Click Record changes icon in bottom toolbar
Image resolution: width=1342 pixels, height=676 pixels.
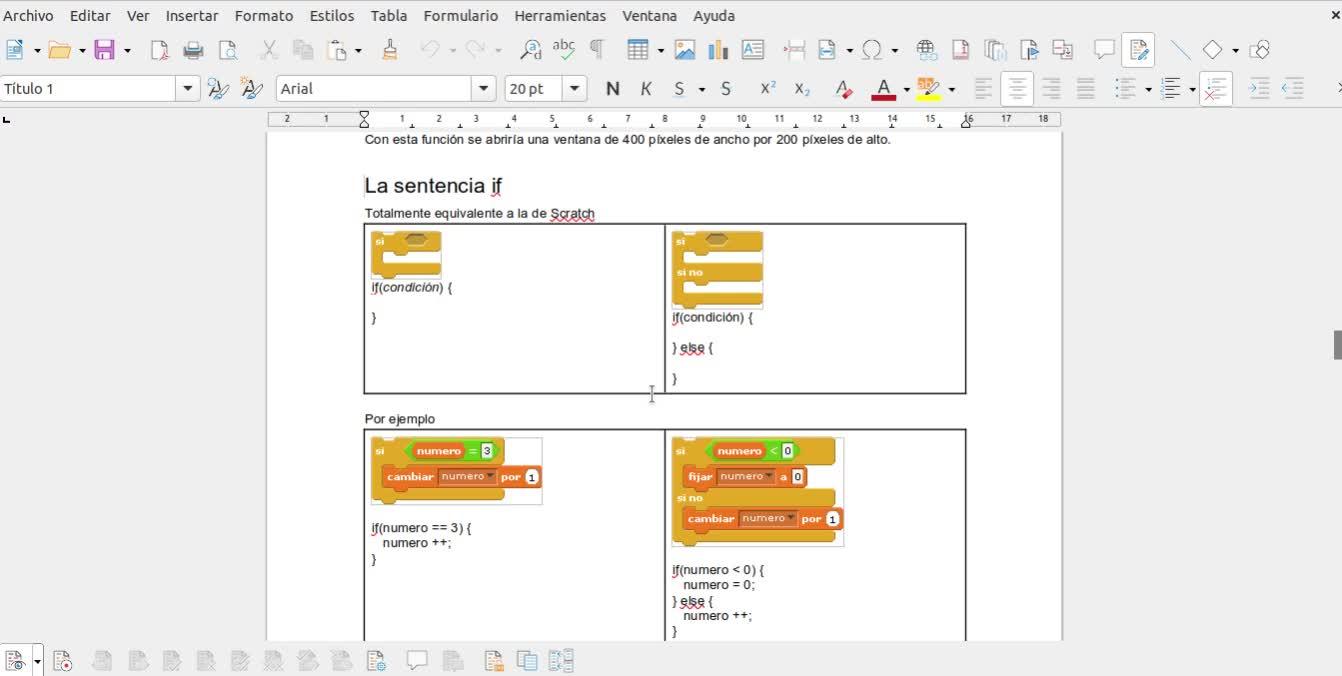coord(63,661)
